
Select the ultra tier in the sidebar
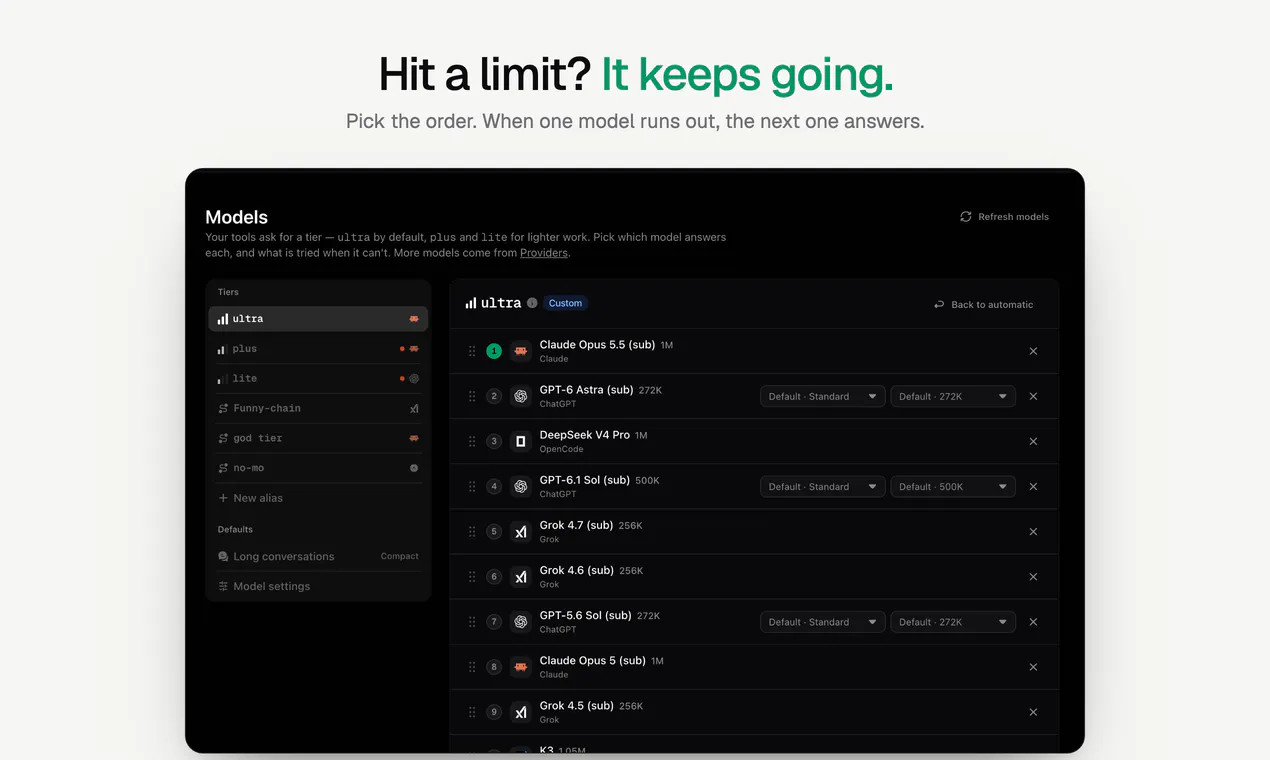click(x=318, y=319)
